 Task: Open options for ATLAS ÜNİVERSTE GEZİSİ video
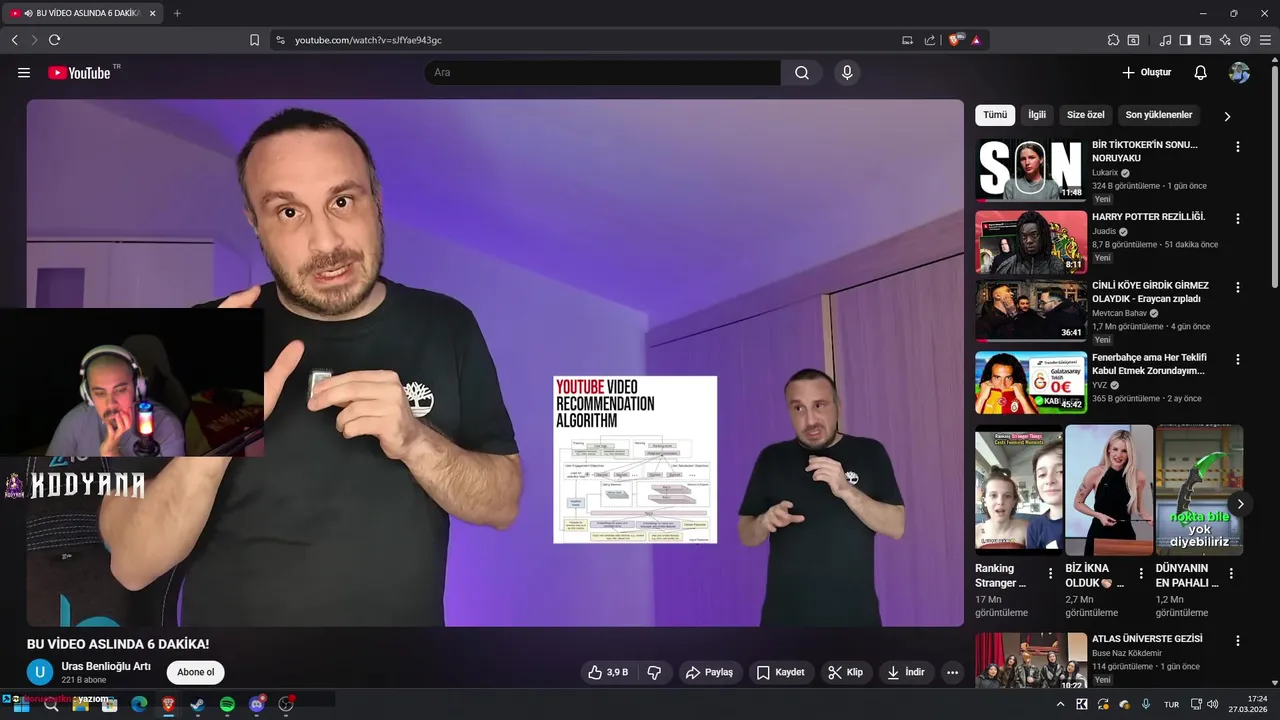click(1238, 641)
